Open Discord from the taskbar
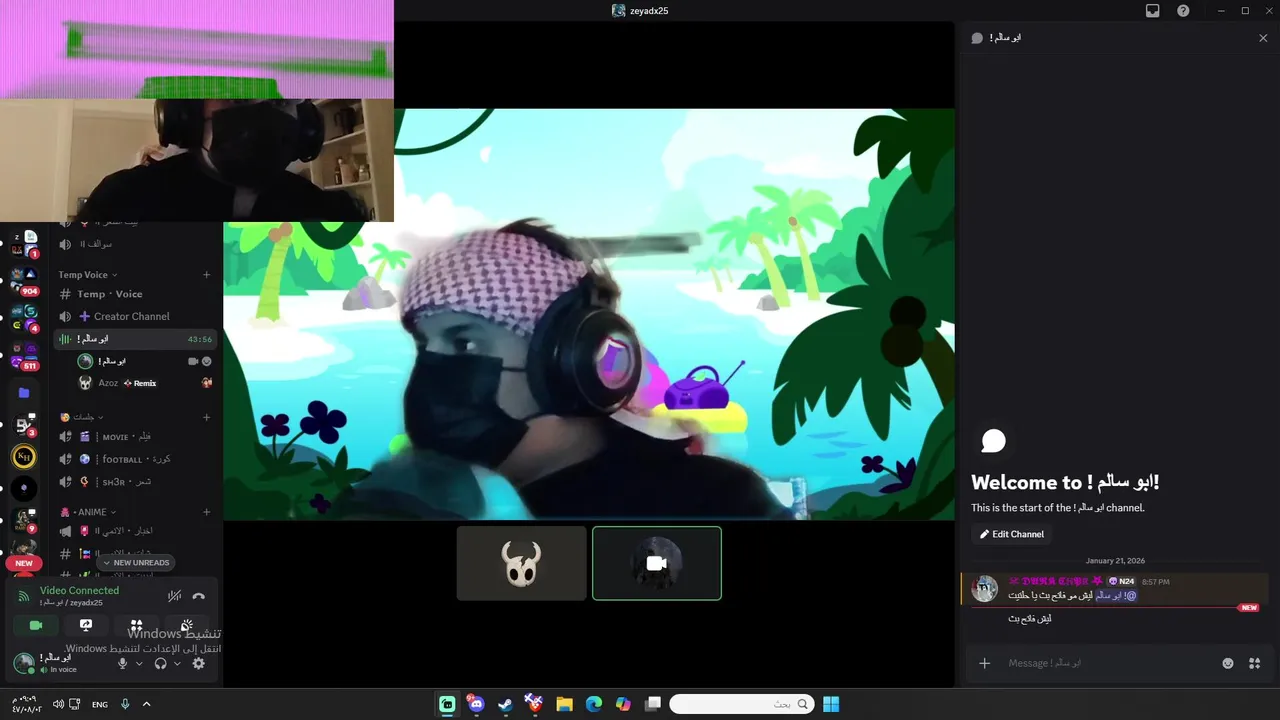Viewport: 1280px width, 720px height. tap(476, 704)
